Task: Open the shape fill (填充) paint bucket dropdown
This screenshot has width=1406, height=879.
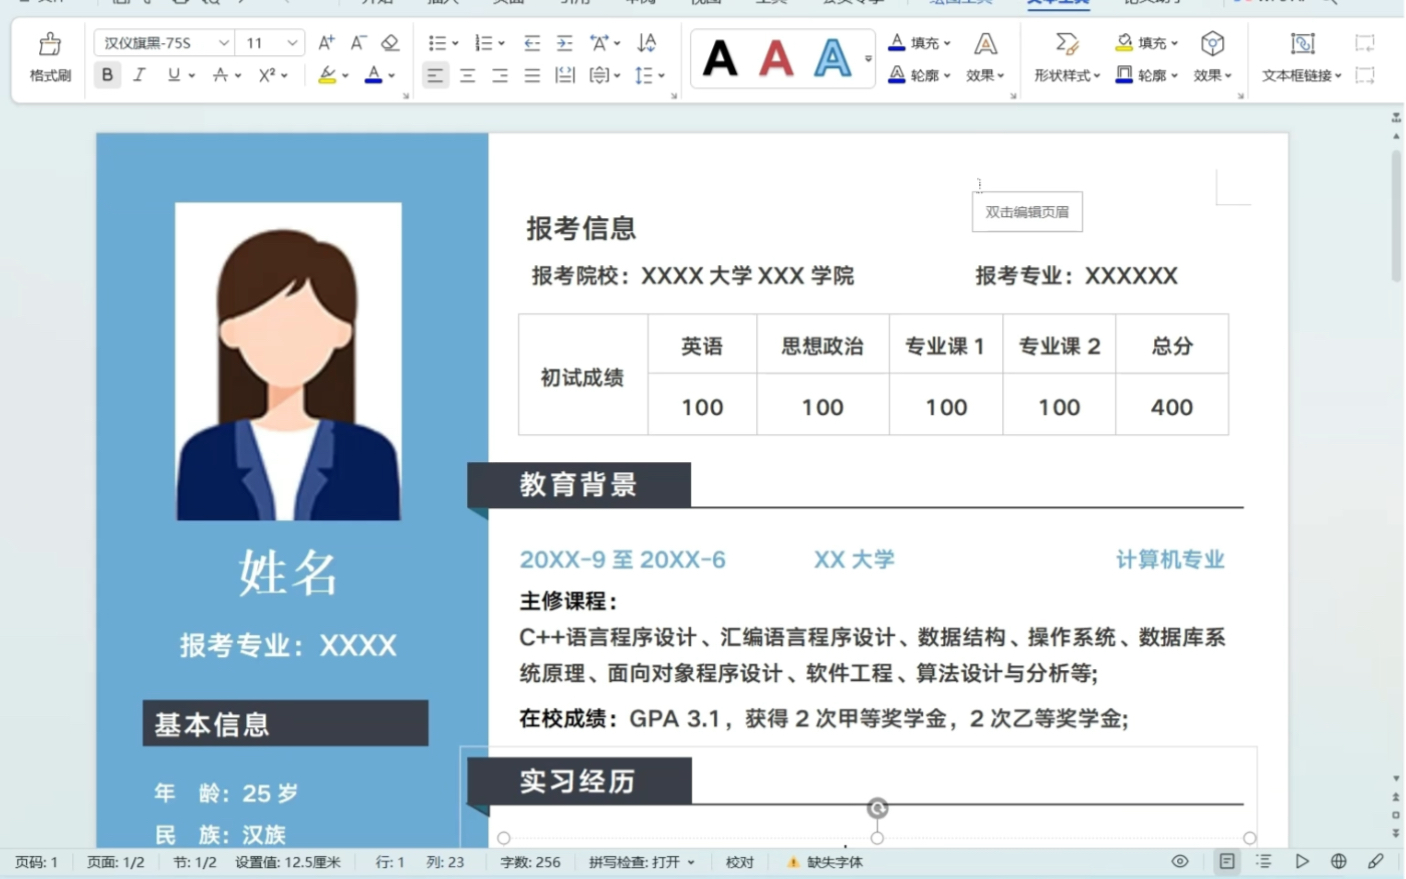Action: click(1147, 43)
